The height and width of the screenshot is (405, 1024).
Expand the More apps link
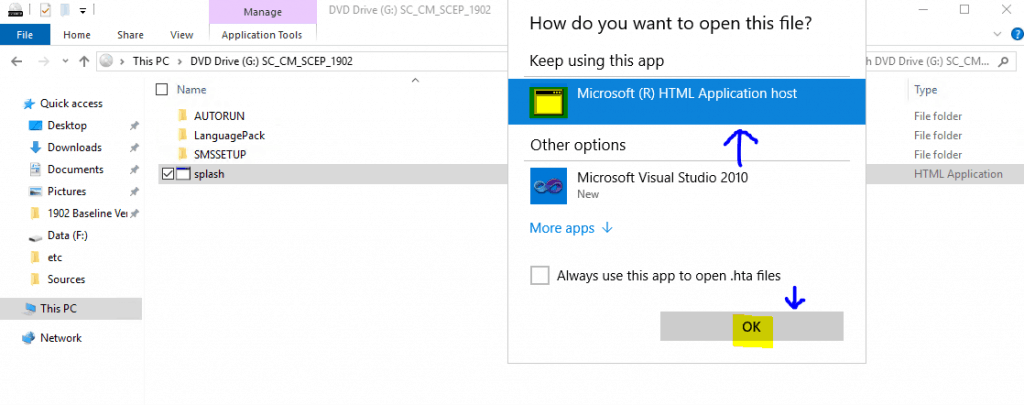571,228
